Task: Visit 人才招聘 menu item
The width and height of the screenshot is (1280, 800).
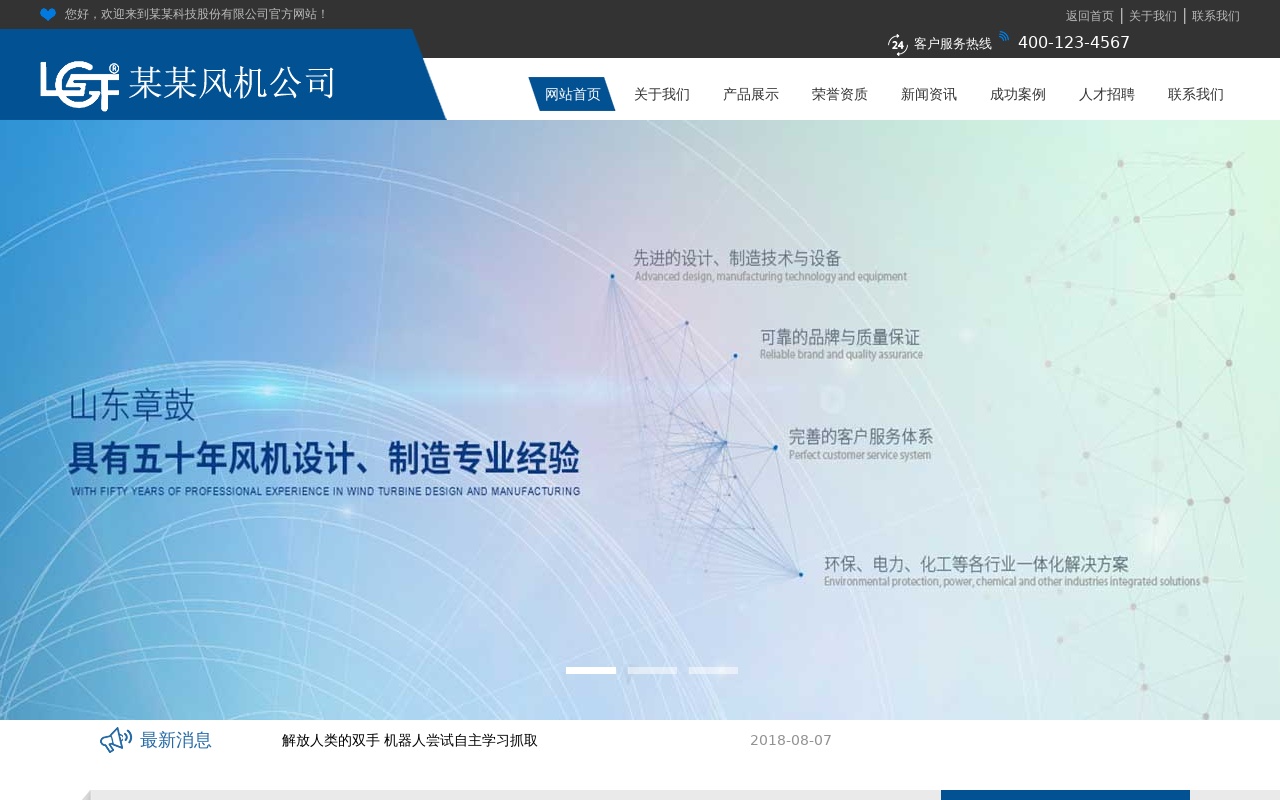Action: tap(1107, 94)
